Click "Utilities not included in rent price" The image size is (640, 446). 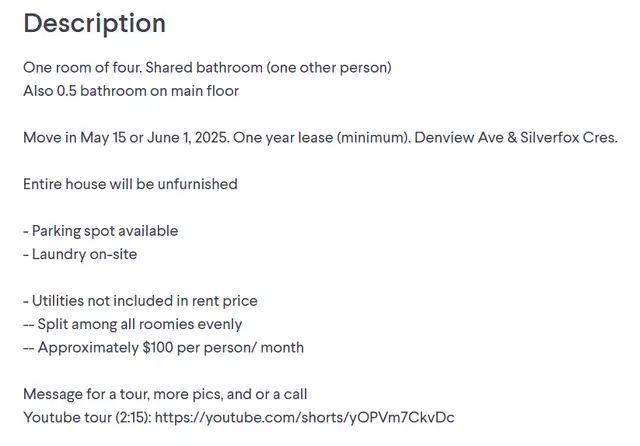pyautogui.click(x=140, y=301)
